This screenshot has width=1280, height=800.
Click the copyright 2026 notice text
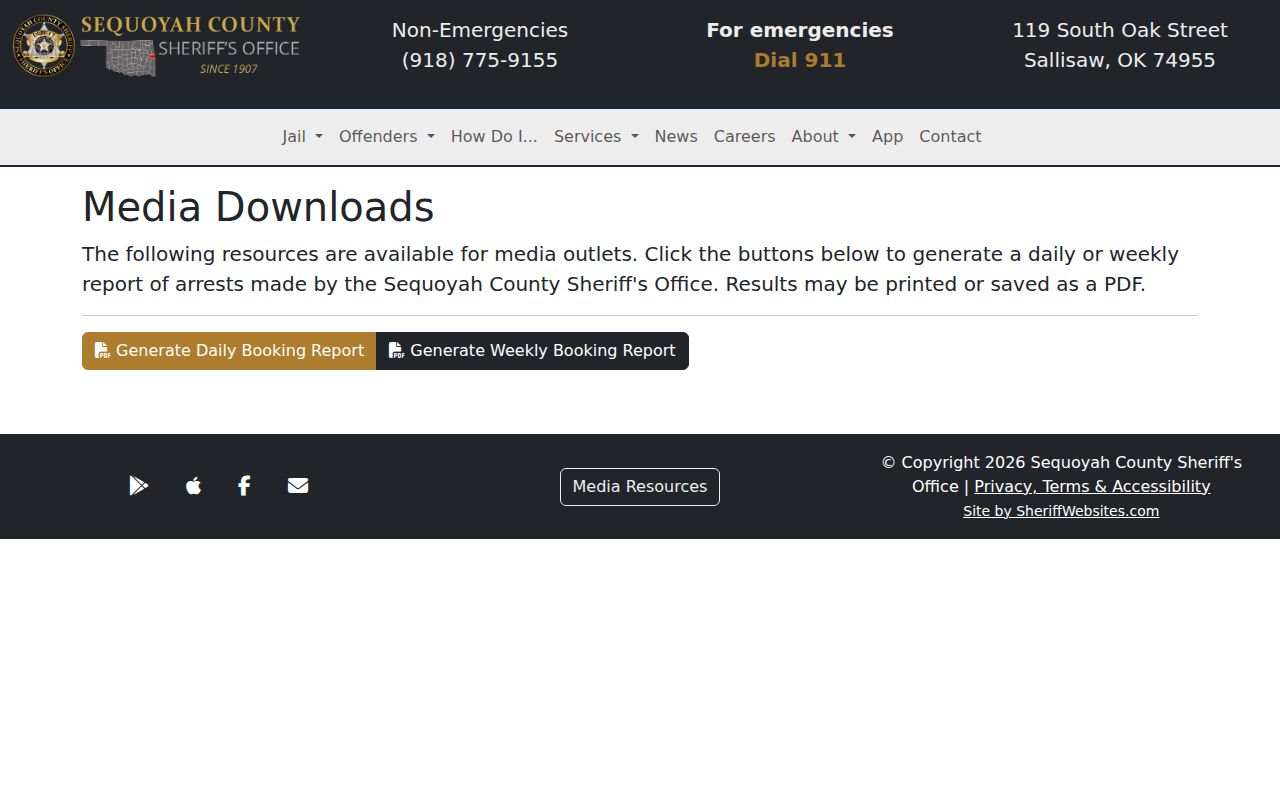click(1061, 474)
